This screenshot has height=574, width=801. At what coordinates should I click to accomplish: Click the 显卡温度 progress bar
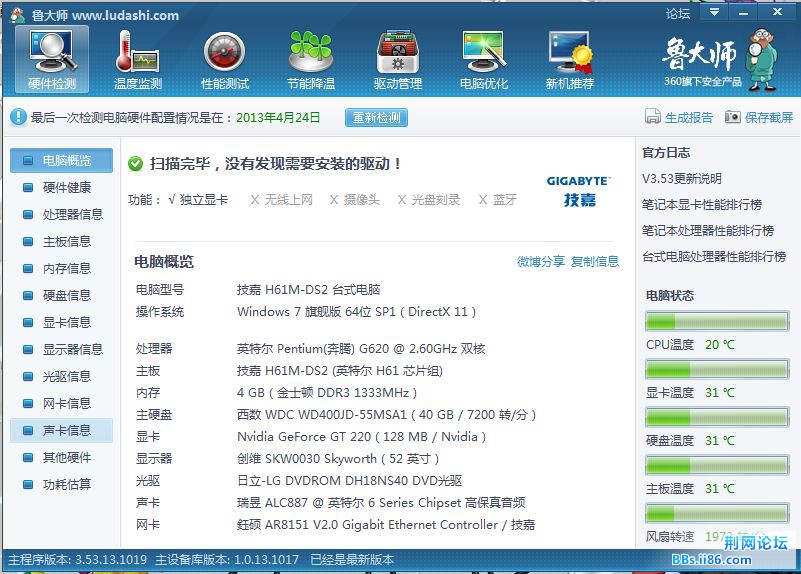(x=717, y=369)
